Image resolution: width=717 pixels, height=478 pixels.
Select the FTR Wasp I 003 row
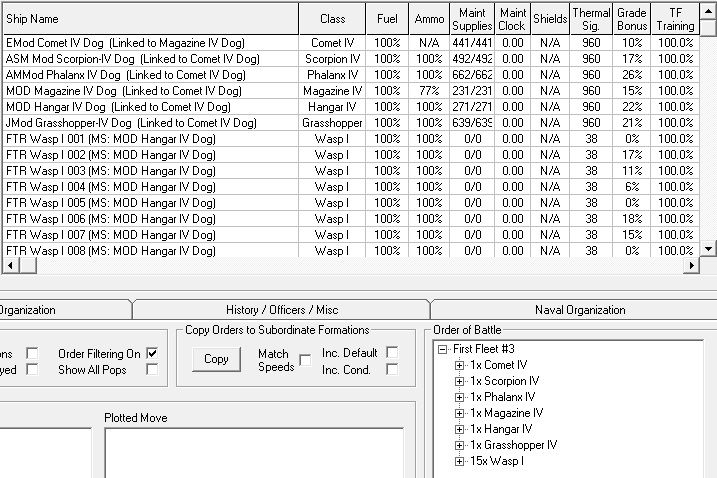click(351, 171)
